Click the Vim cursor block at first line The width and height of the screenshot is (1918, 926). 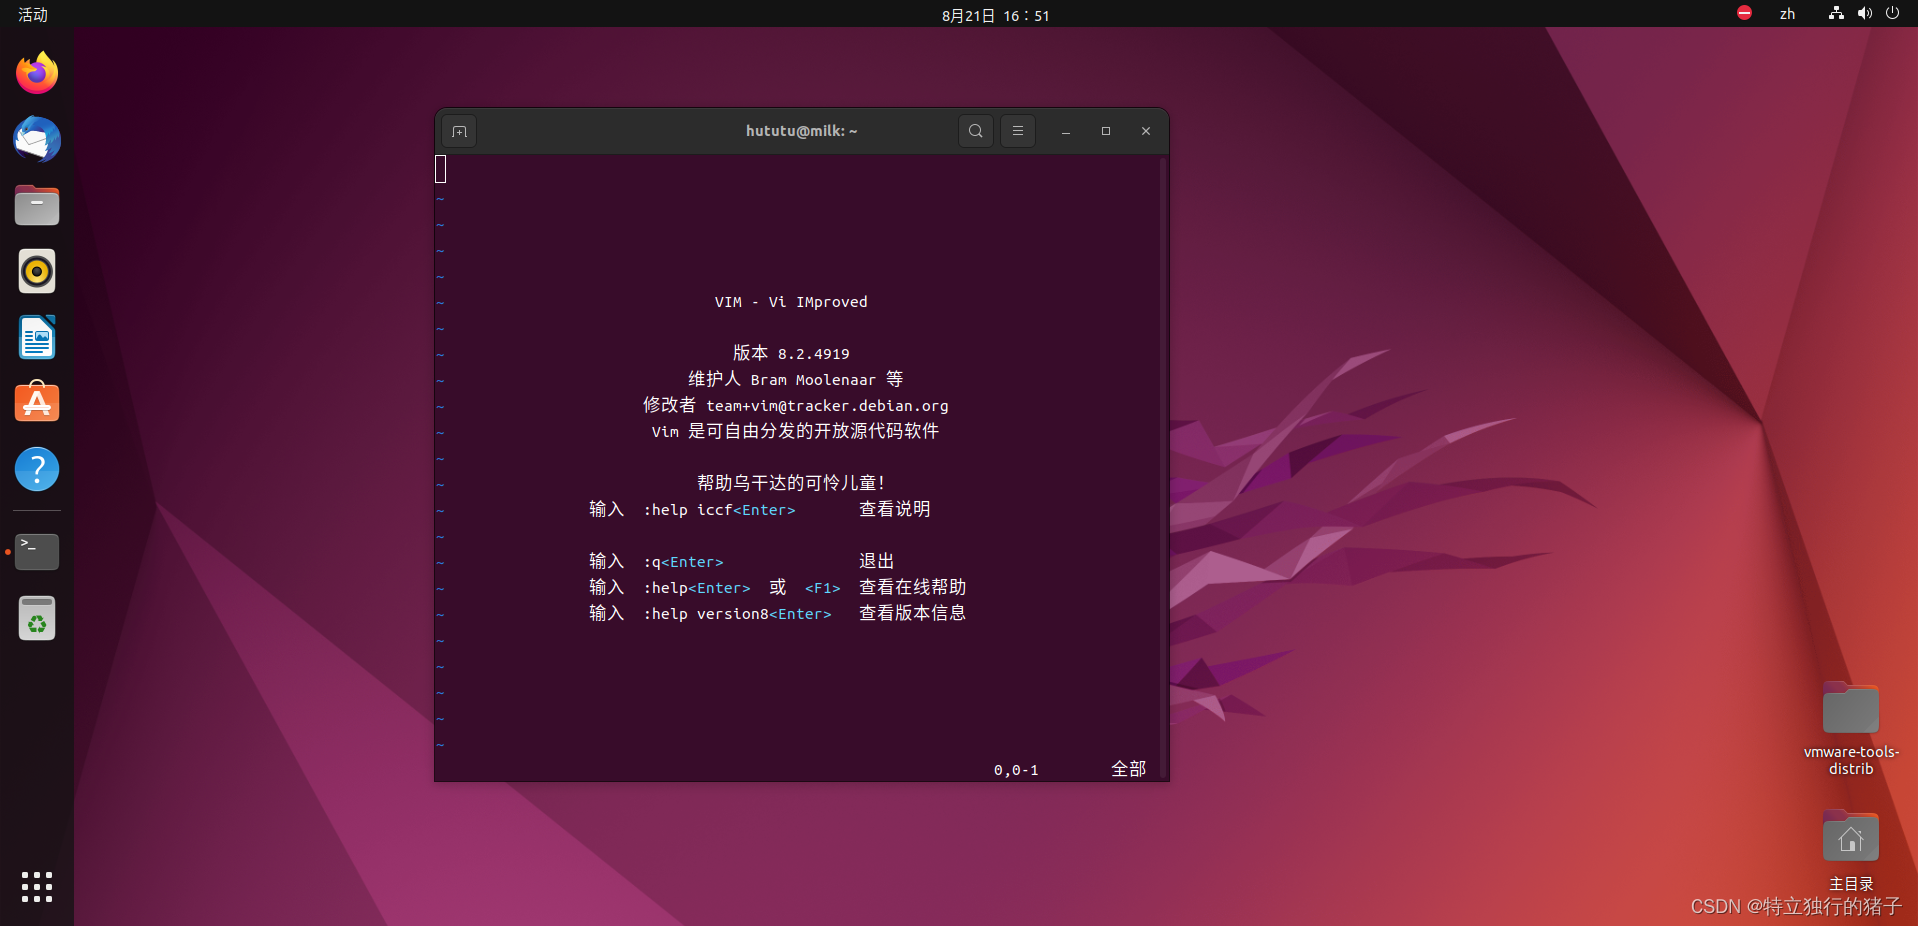pyautogui.click(x=441, y=169)
